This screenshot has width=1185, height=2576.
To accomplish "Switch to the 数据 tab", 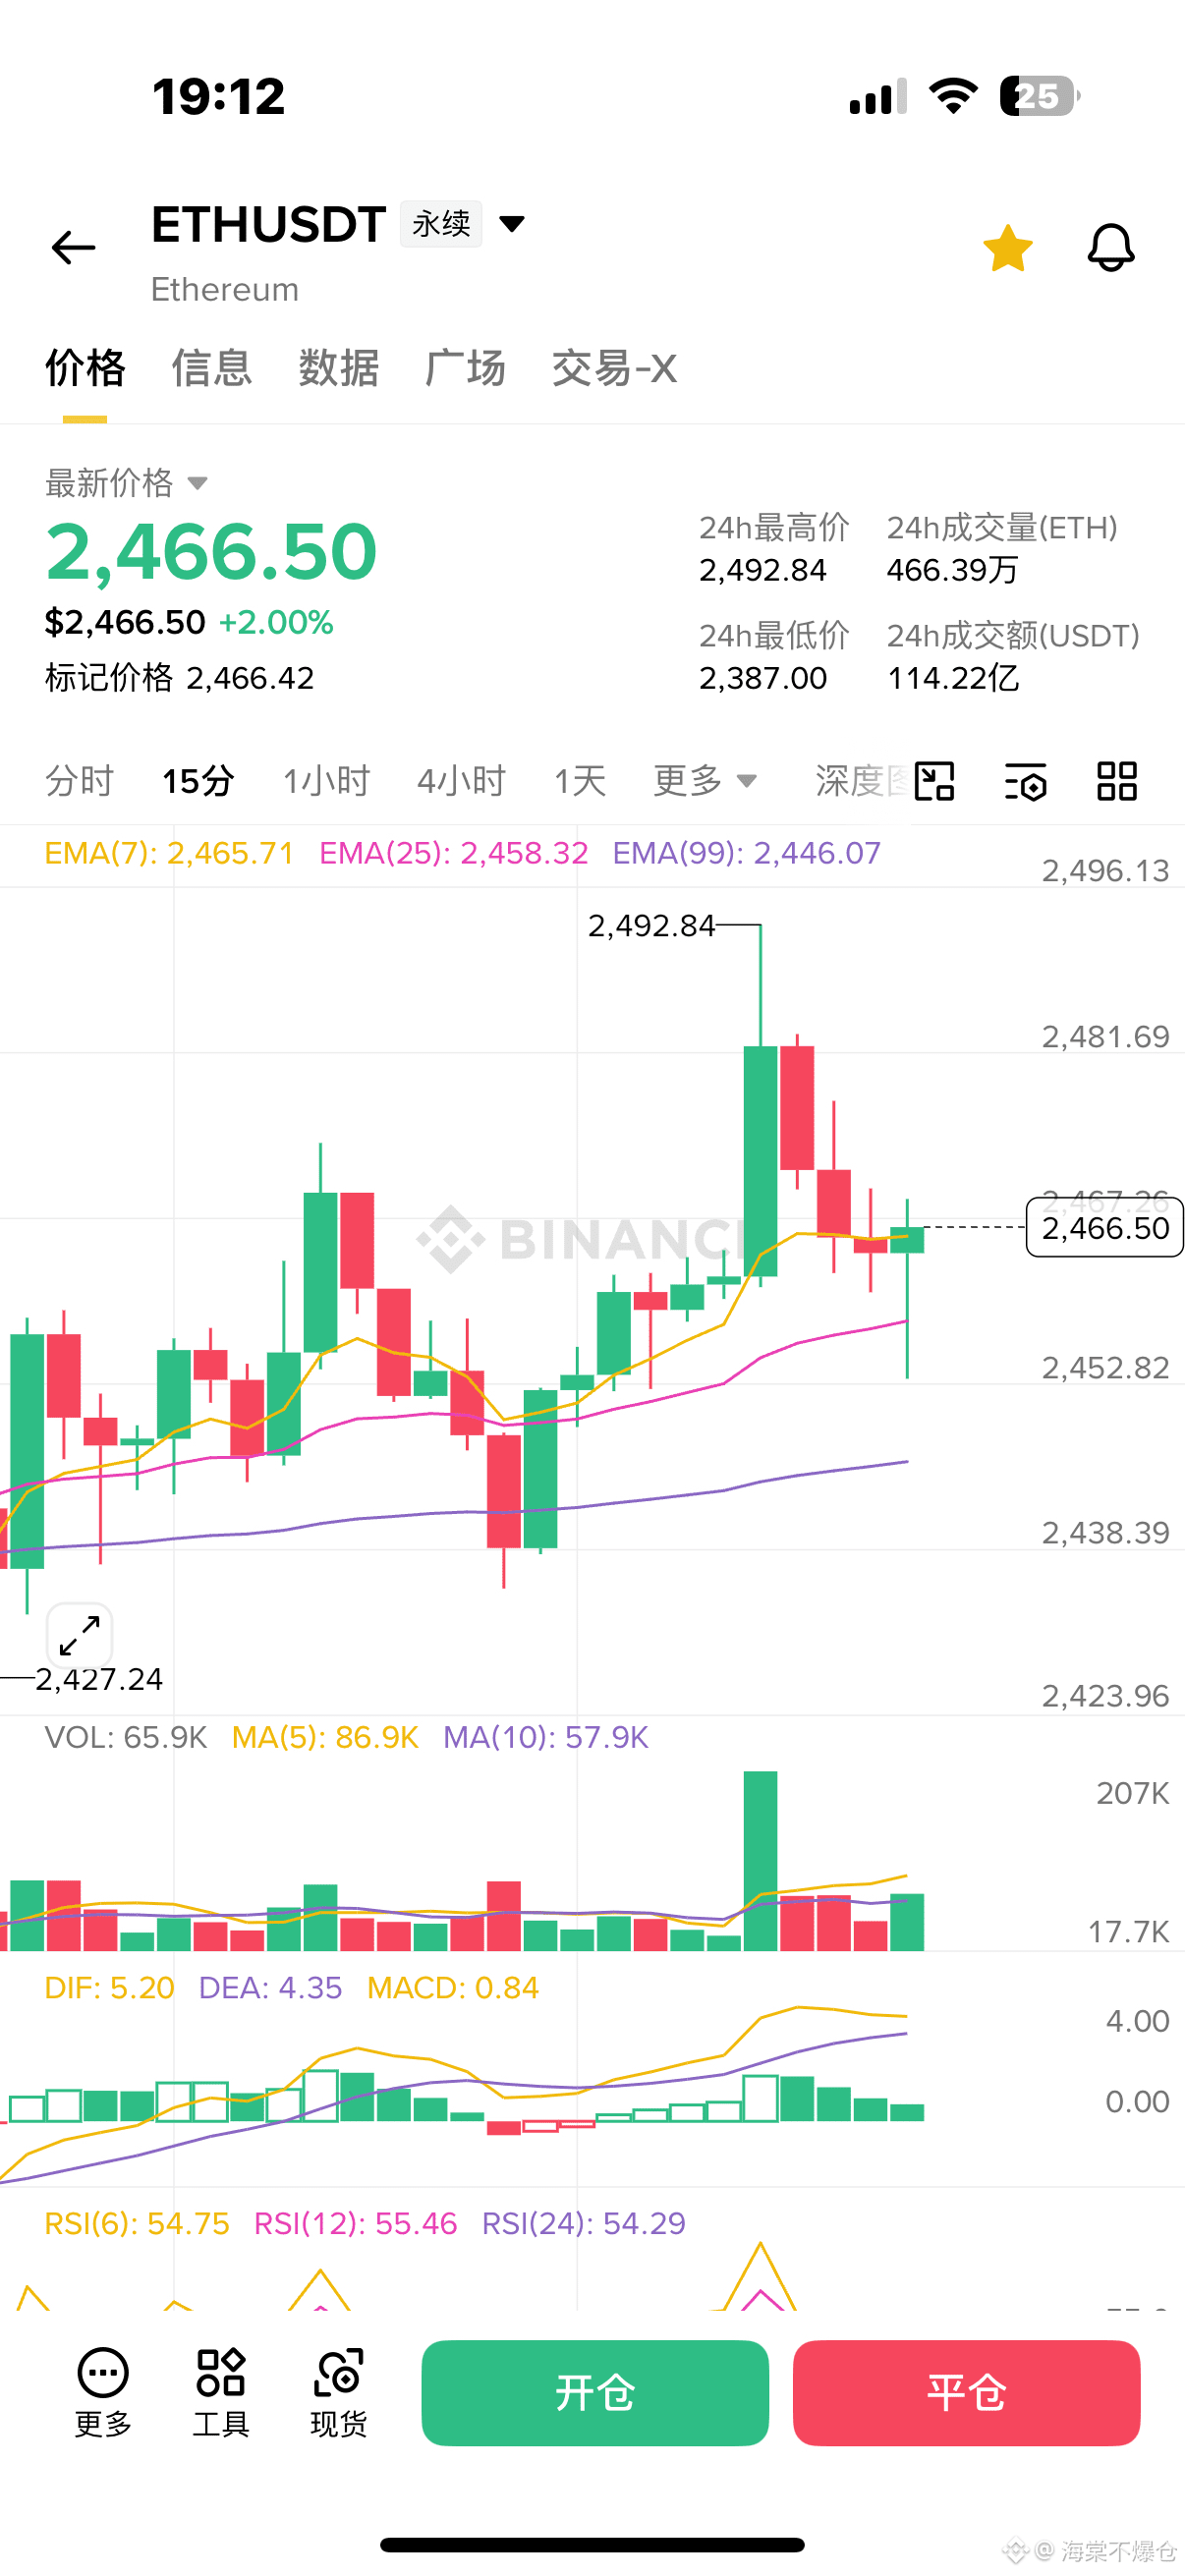I will coord(338,368).
